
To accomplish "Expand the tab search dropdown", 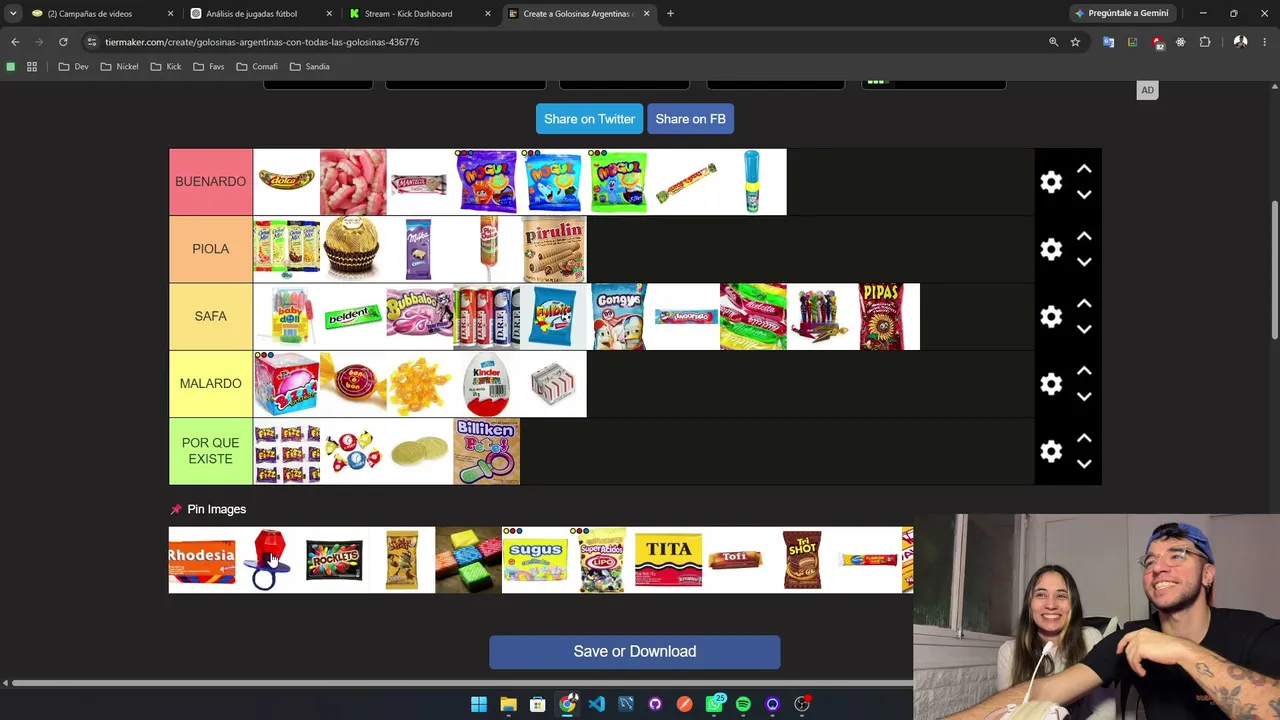I will point(12,14).
